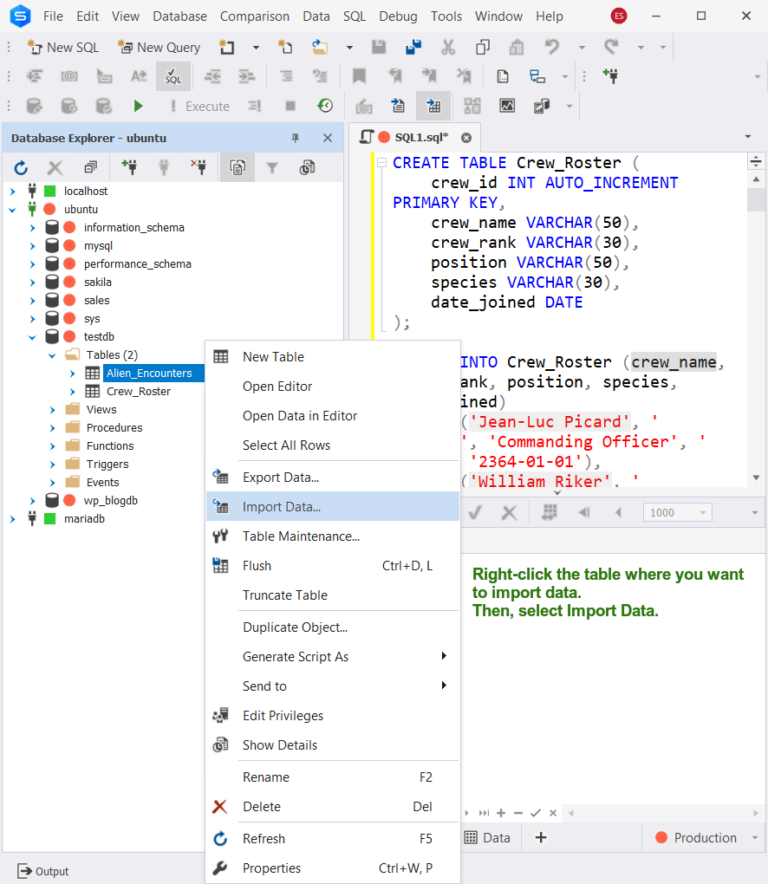Expand the Views folder
768x884 pixels.
tap(52, 410)
